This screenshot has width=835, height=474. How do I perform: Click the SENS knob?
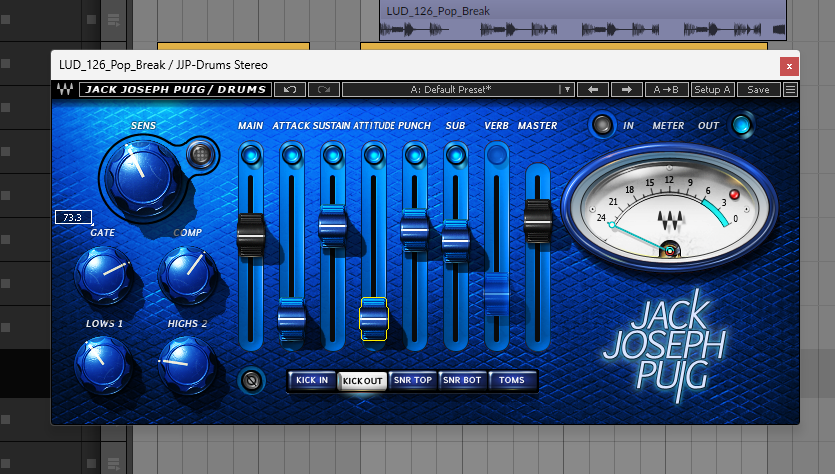click(143, 176)
